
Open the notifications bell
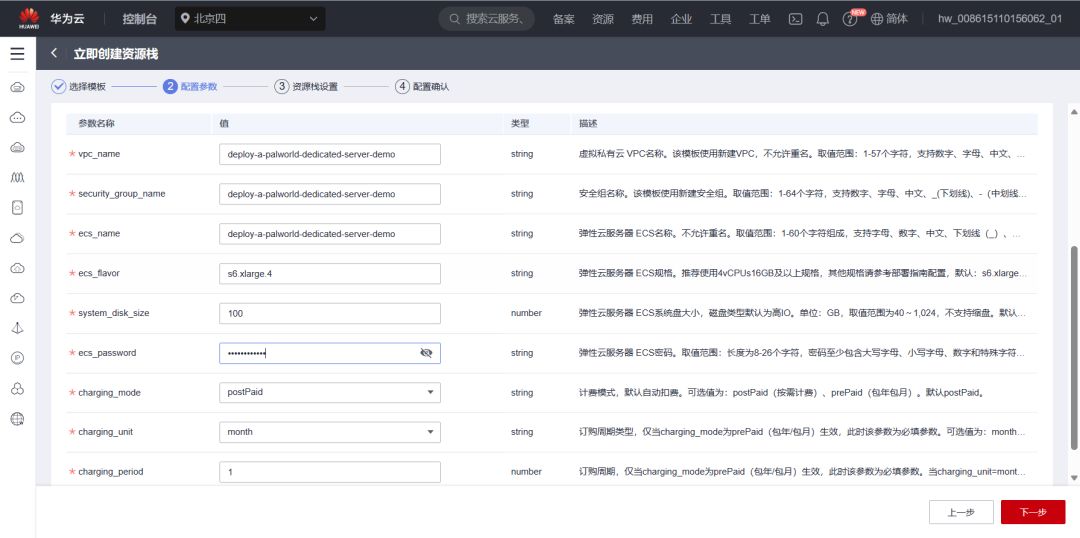point(823,19)
